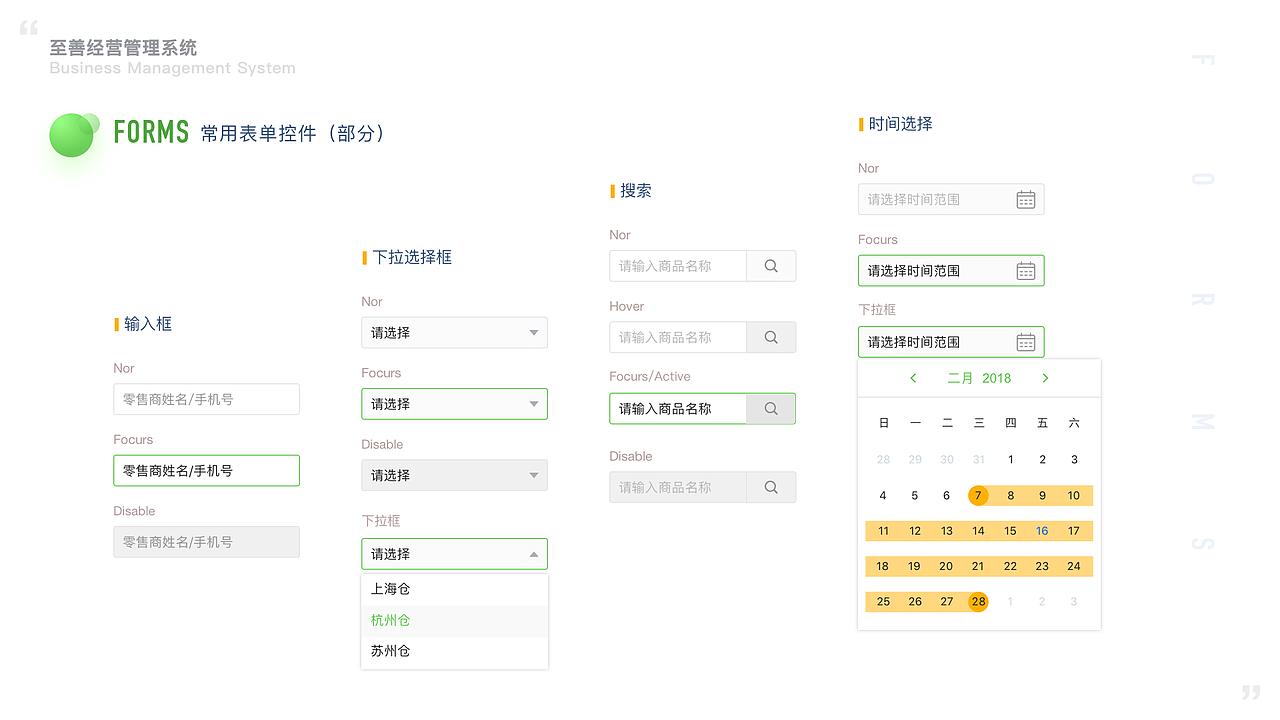Click the calendar icon in Focus time picker
This screenshot has height=720, width=1280.
click(1026, 270)
